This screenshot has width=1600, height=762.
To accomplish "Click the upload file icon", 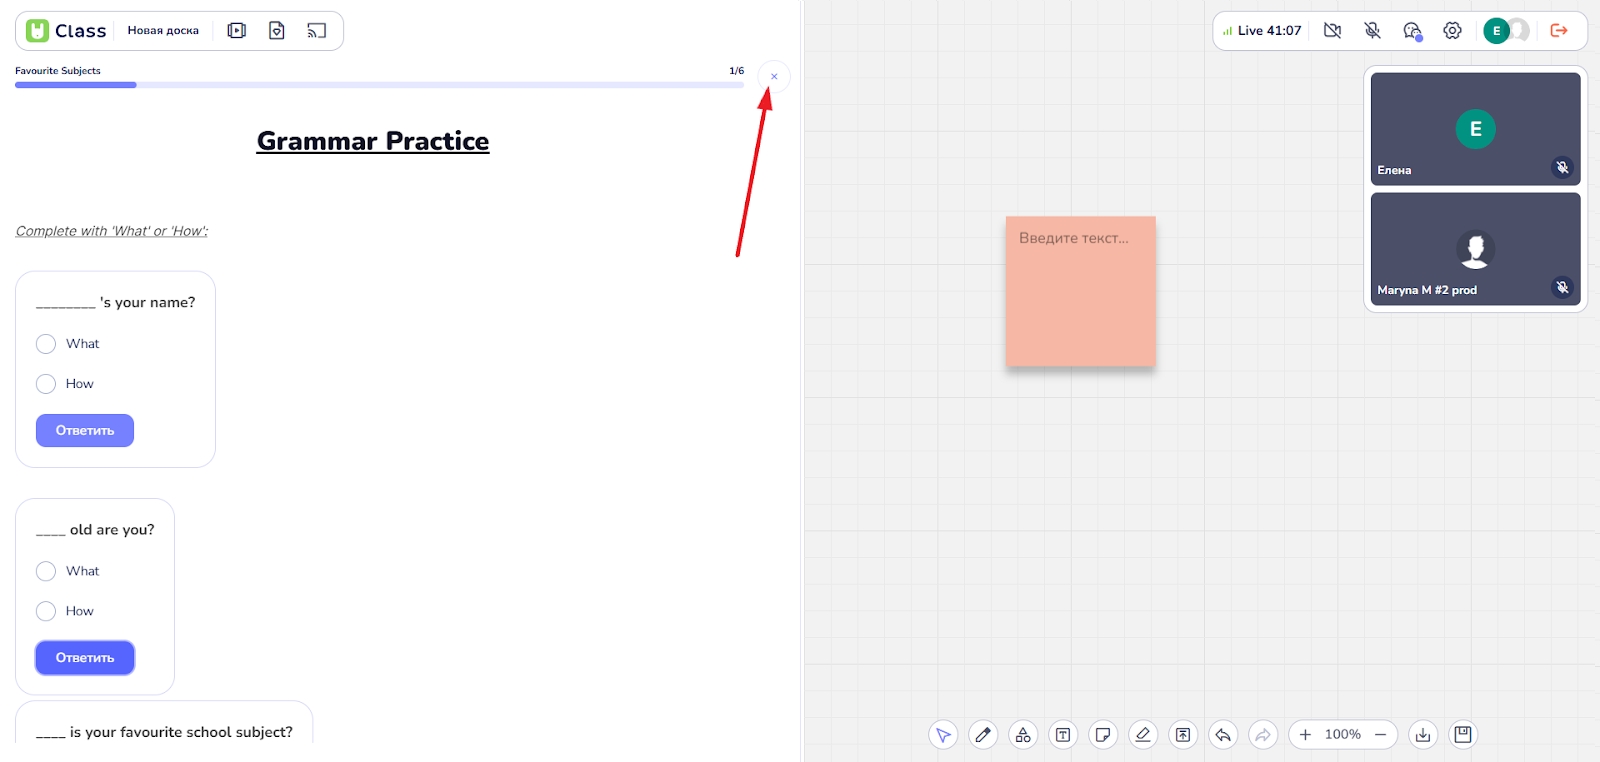I will point(1183,735).
